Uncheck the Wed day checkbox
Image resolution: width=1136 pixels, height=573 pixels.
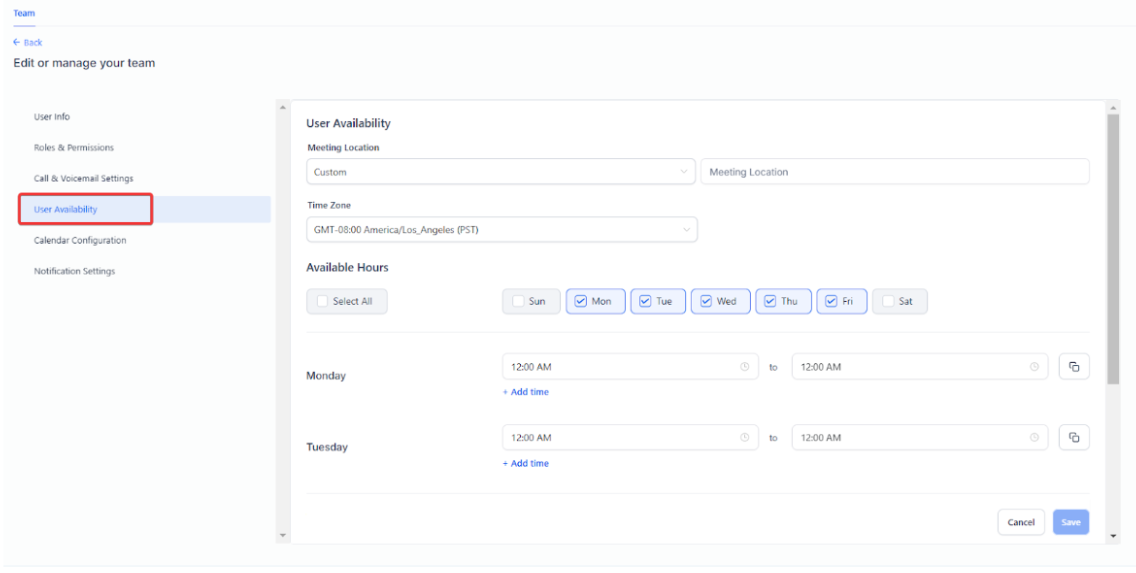point(707,301)
